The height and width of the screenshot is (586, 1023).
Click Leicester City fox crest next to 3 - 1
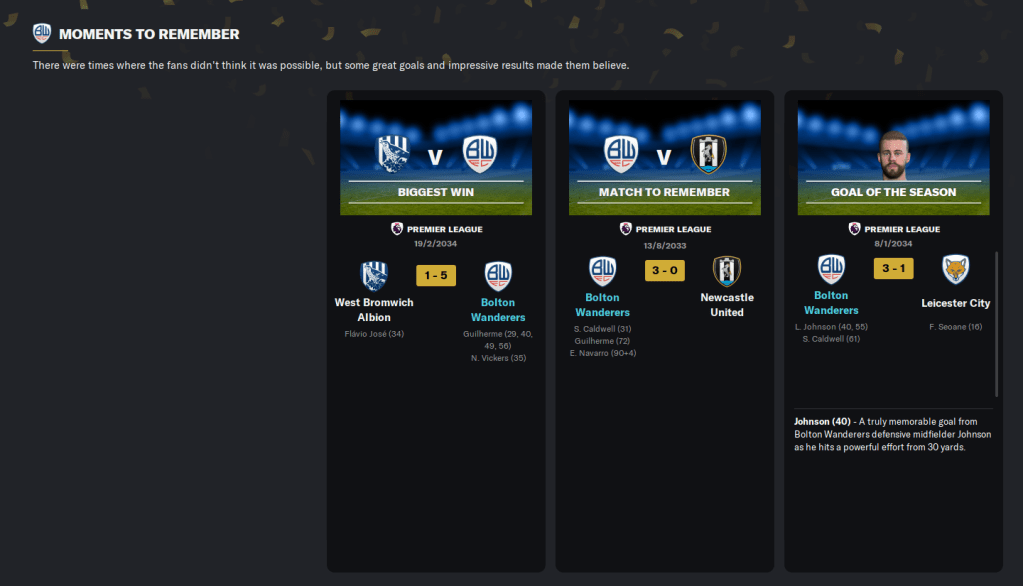point(956,269)
